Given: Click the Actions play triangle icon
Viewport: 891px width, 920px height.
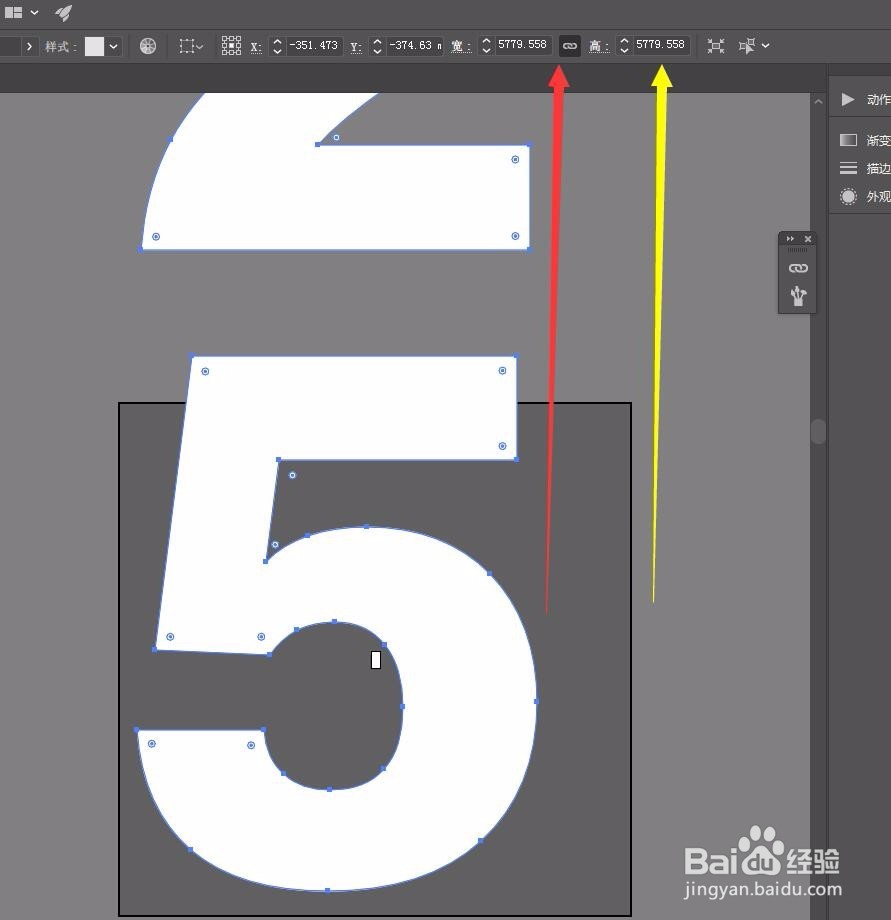Looking at the screenshot, I should 848,99.
